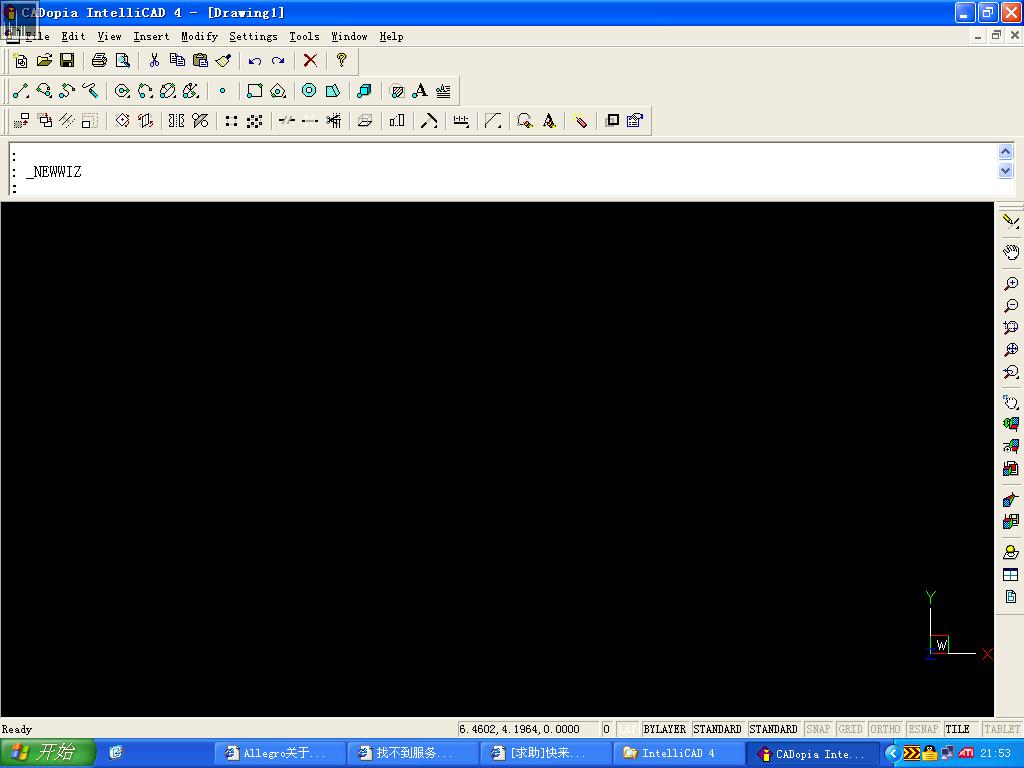Create a new drawing via toolbar icon
The width and height of the screenshot is (1024, 768).
[20, 61]
